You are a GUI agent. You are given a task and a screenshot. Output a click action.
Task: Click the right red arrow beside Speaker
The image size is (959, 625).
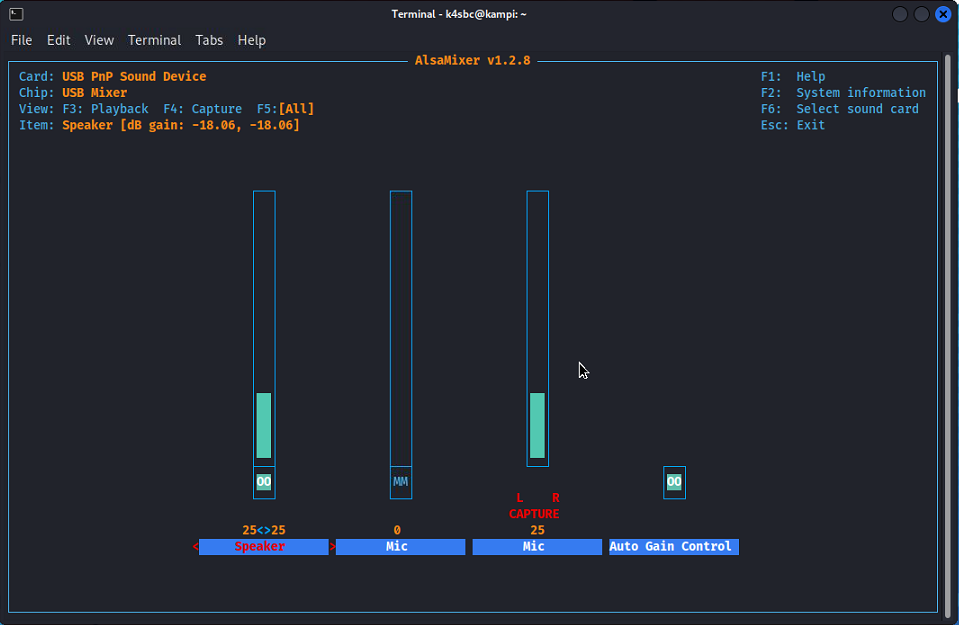(x=333, y=547)
